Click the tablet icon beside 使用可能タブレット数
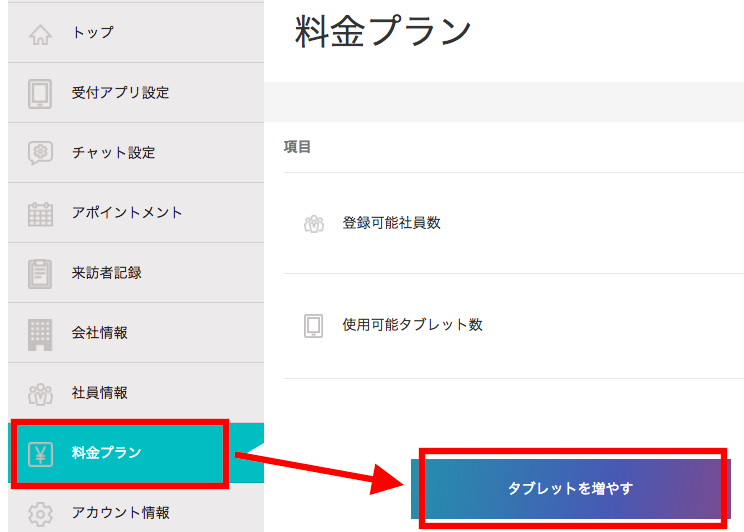The width and height of the screenshot is (744, 532). point(314,326)
